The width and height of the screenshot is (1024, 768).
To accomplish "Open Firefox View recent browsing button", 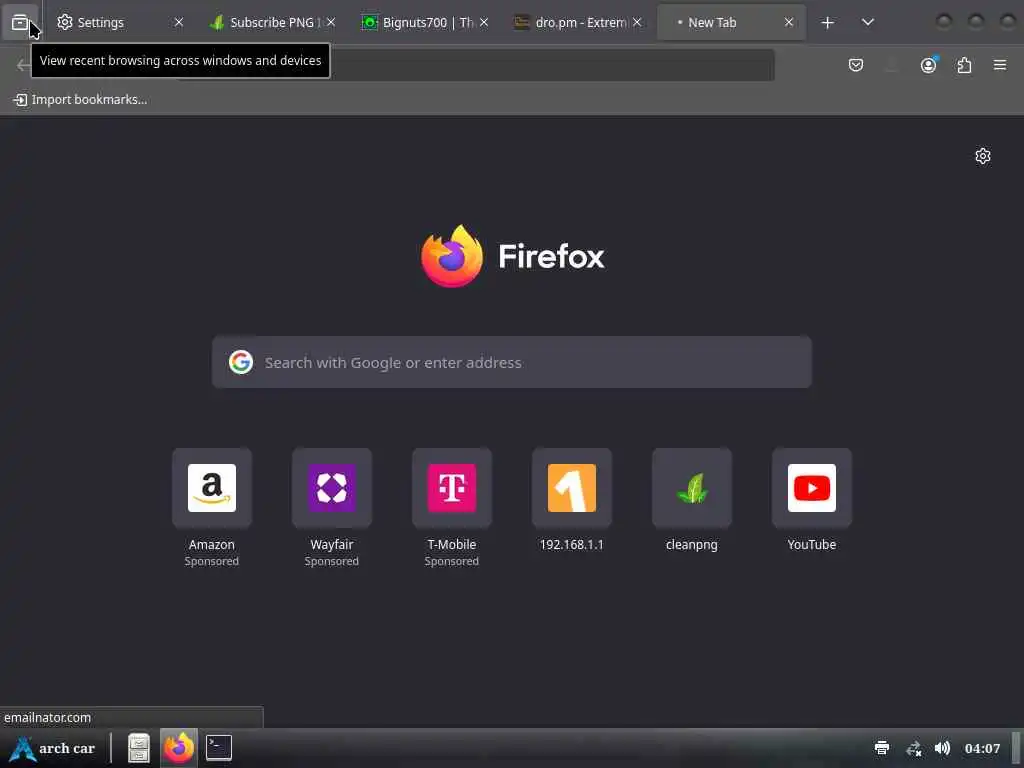I will 20,22.
